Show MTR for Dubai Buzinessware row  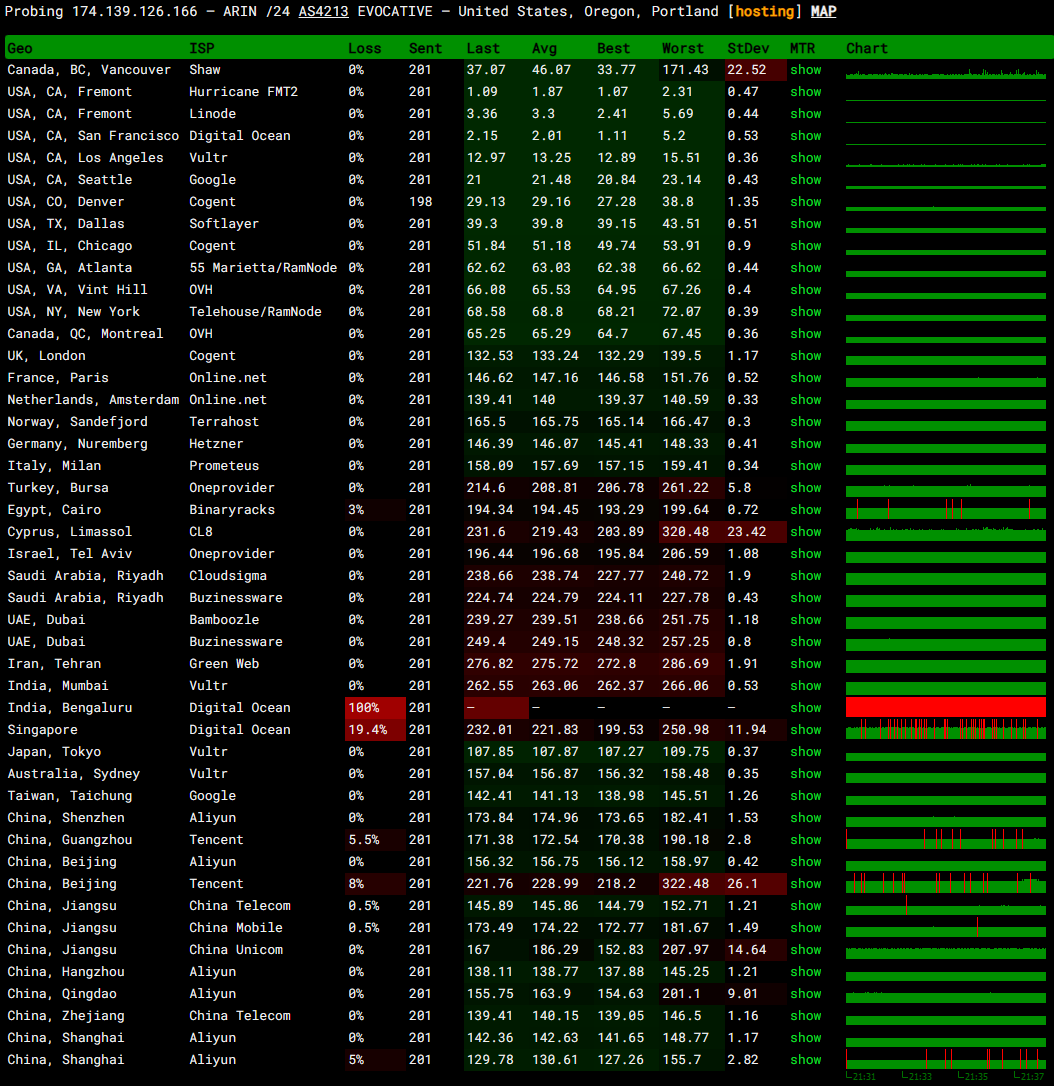[x=806, y=642]
